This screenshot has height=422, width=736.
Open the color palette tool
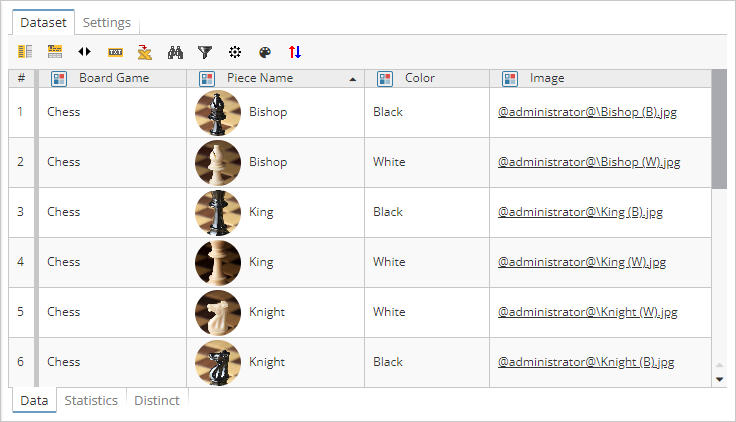pyautogui.click(x=265, y=52)
